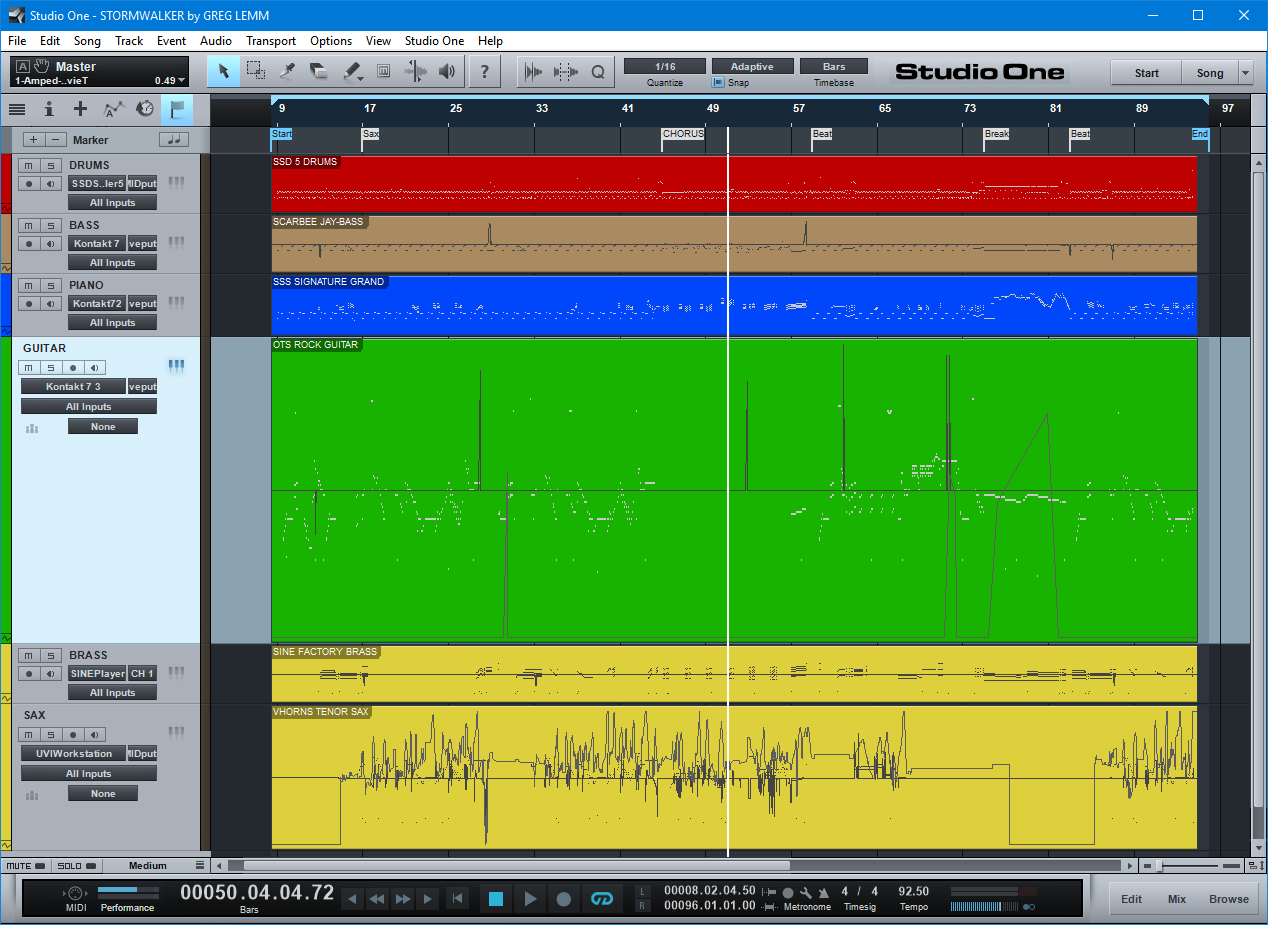Click the wrench icon in the transport
This screenshot has height=925, width=1268.
[x=805, y=892]
